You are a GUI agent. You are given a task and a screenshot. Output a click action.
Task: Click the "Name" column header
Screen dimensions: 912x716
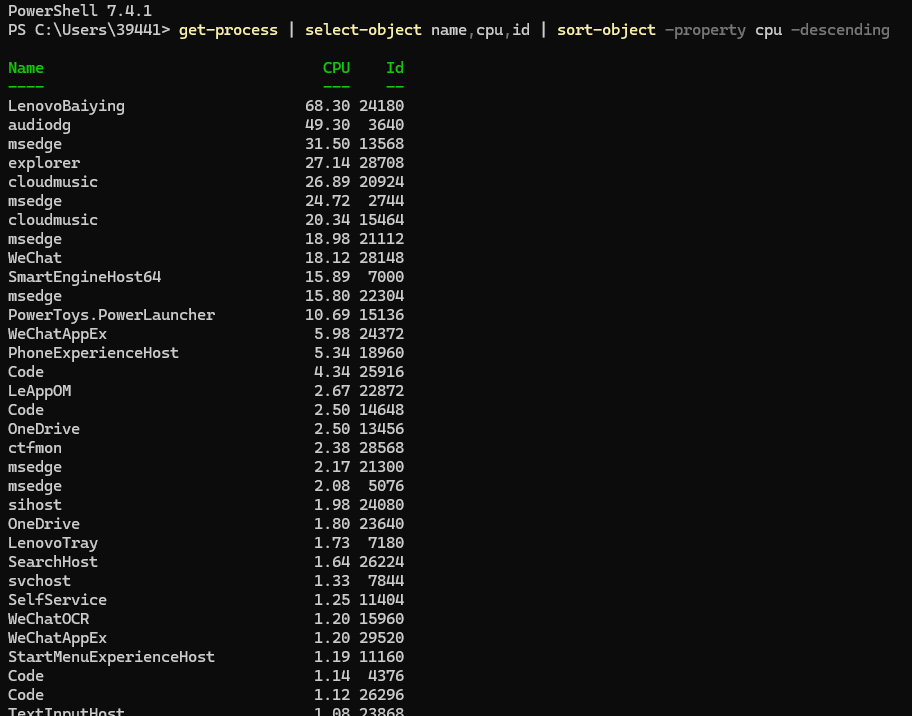[26, 68]
